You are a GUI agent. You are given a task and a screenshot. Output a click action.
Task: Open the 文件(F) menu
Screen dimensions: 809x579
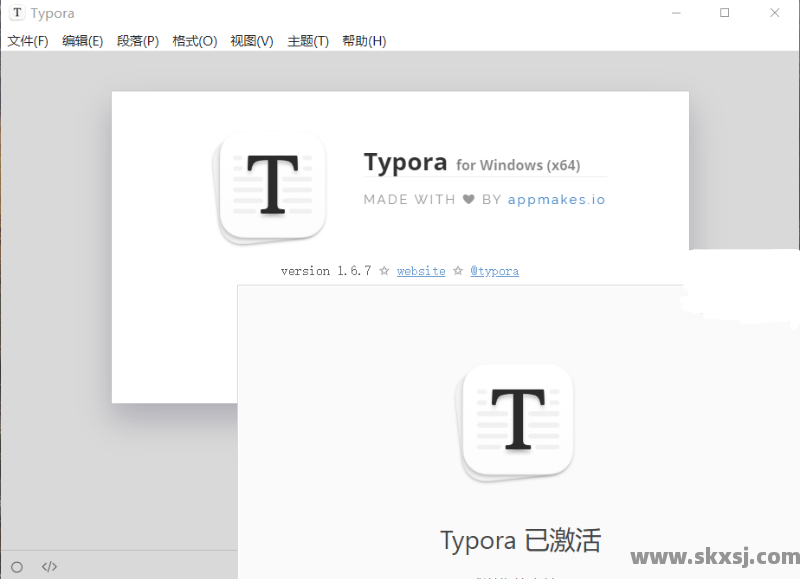tap(27, 41)
